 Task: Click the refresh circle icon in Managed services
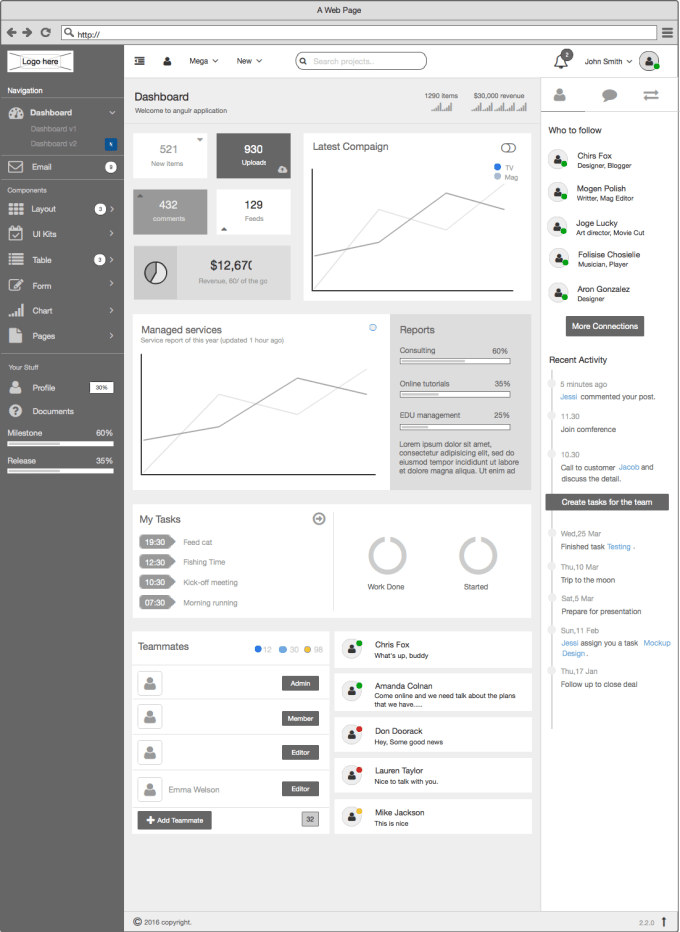(373, 328)
